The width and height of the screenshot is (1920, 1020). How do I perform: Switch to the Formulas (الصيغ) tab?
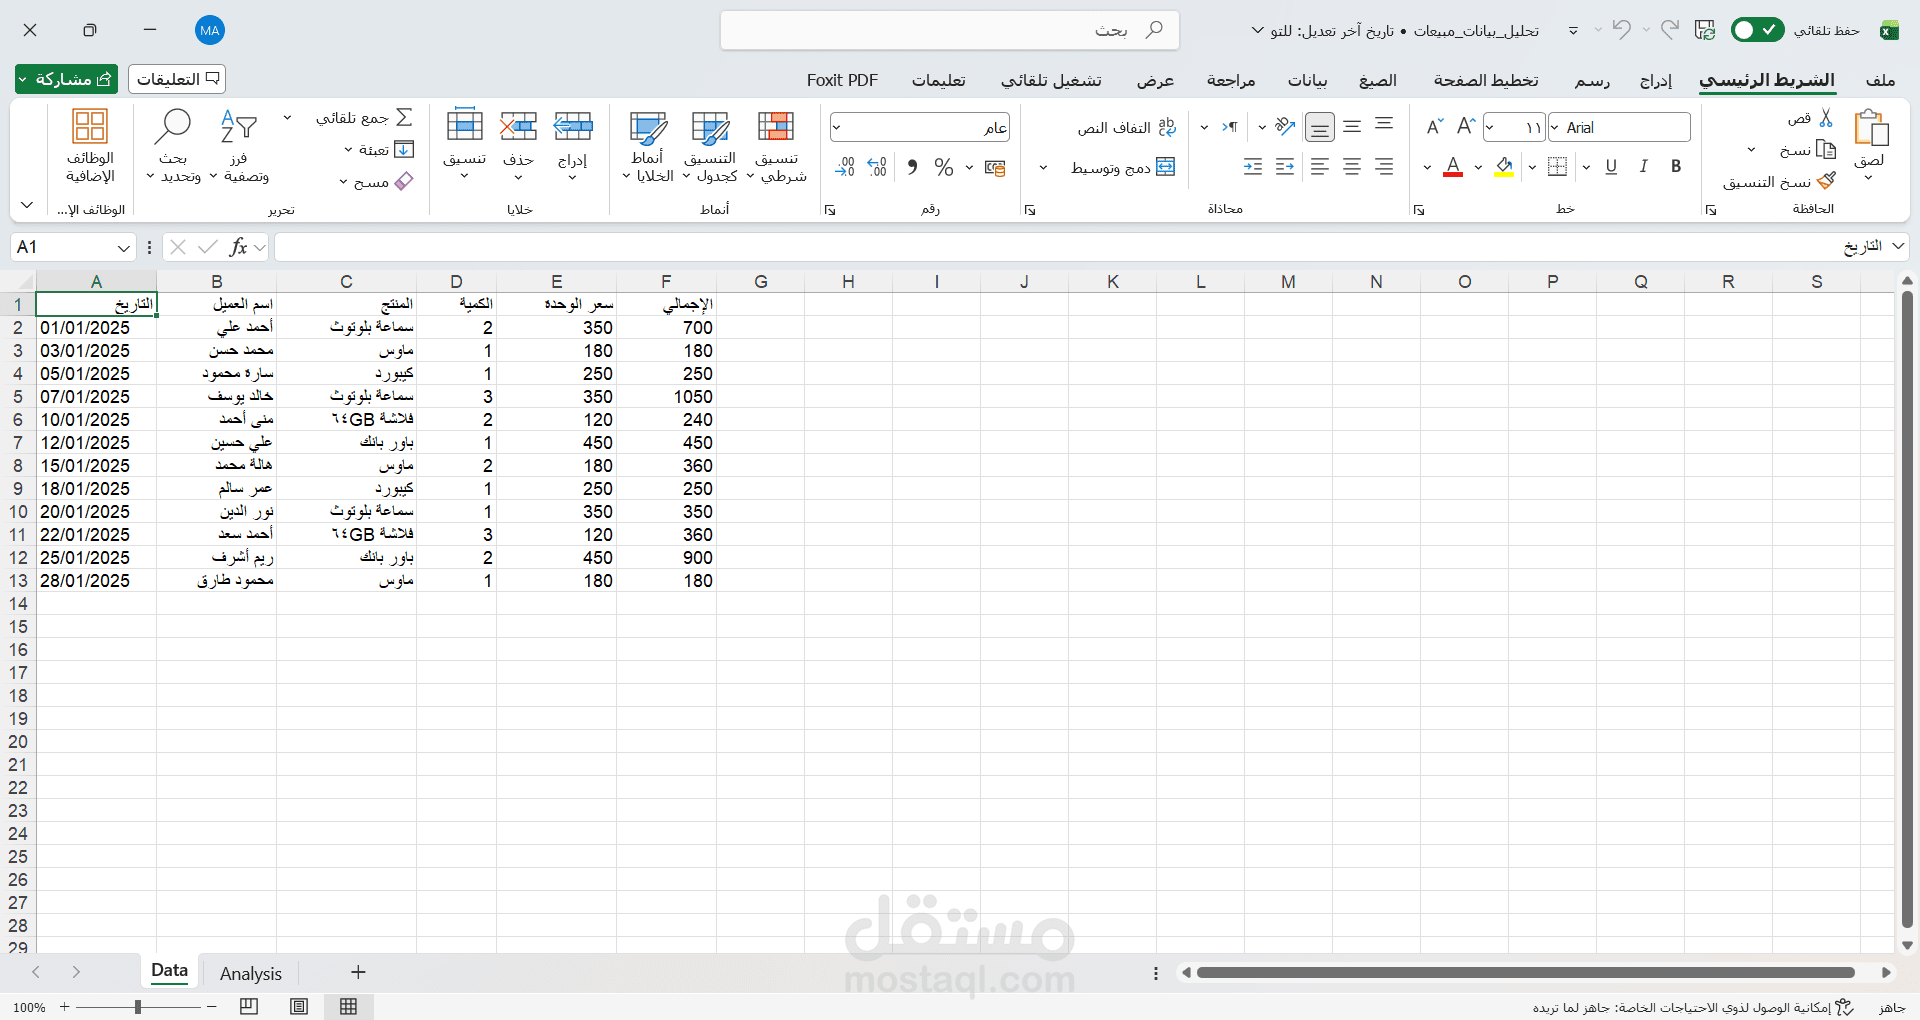click(x=1378, y=80)
